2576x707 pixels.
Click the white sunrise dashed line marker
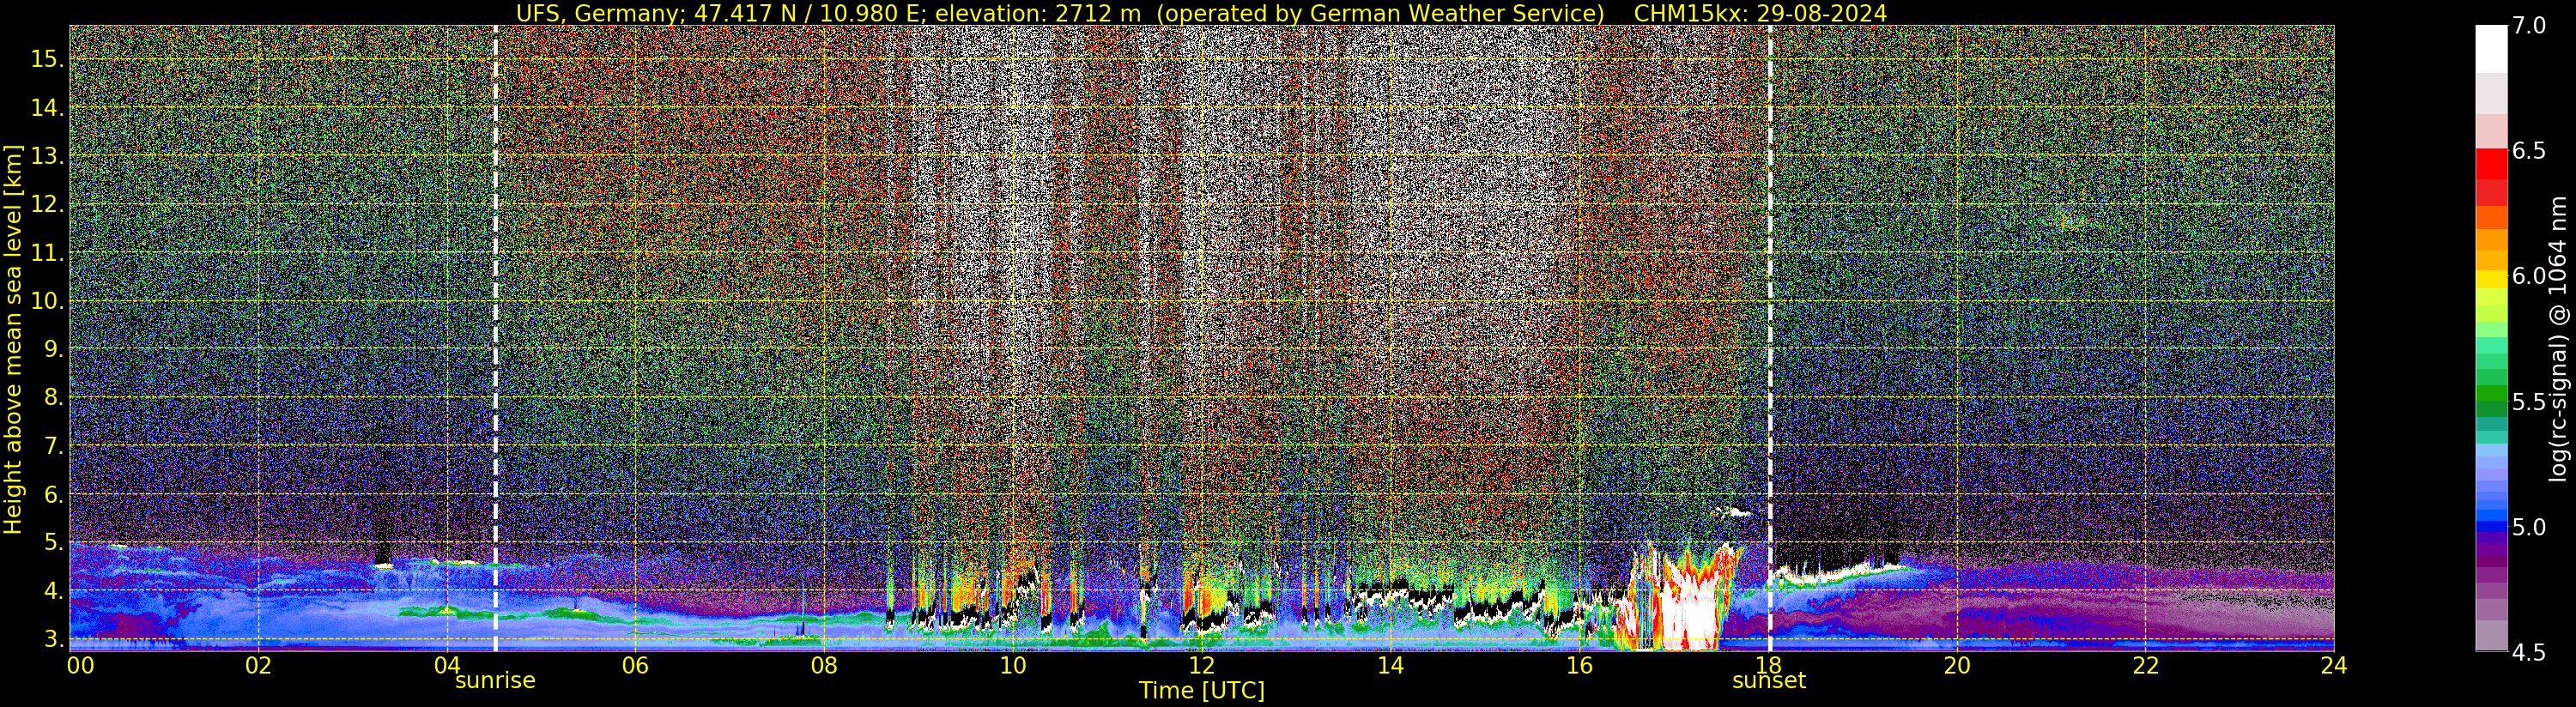coord(495,338)
